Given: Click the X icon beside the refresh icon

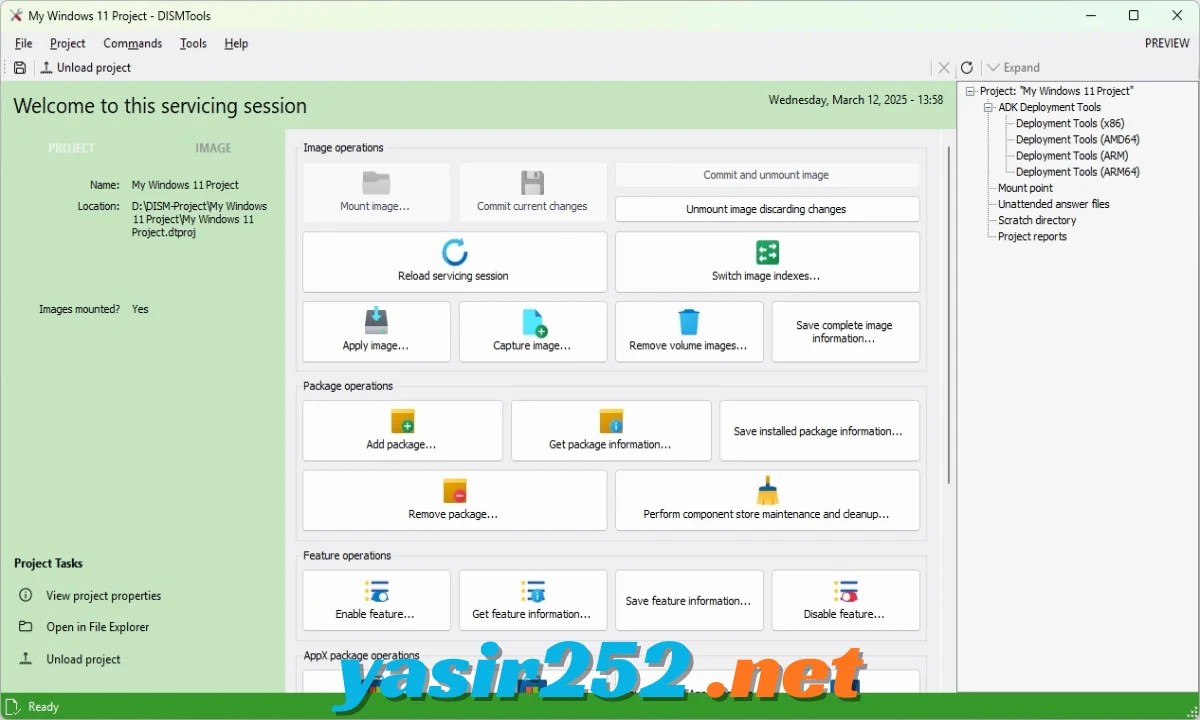Looking at the screenshot, I should point(944,68).
